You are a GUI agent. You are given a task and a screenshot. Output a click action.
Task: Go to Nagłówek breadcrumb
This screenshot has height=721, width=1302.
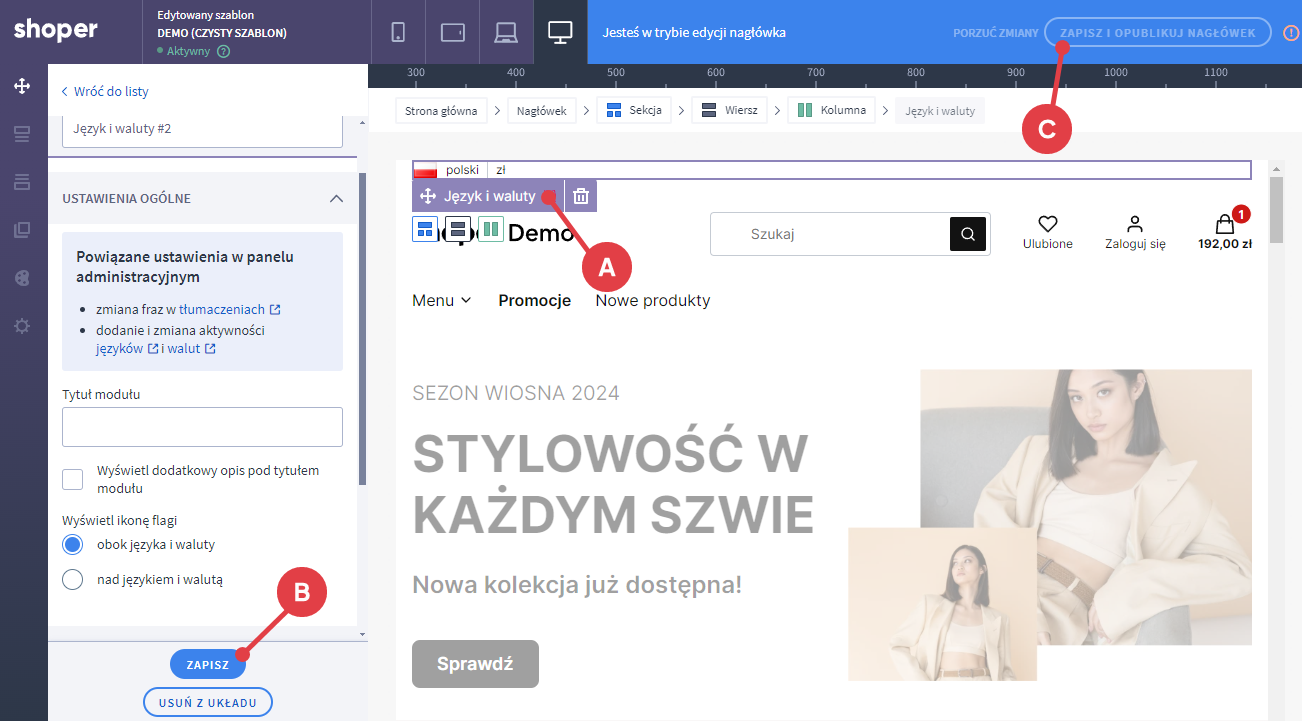pyautogui.click(x=542, y=111)
